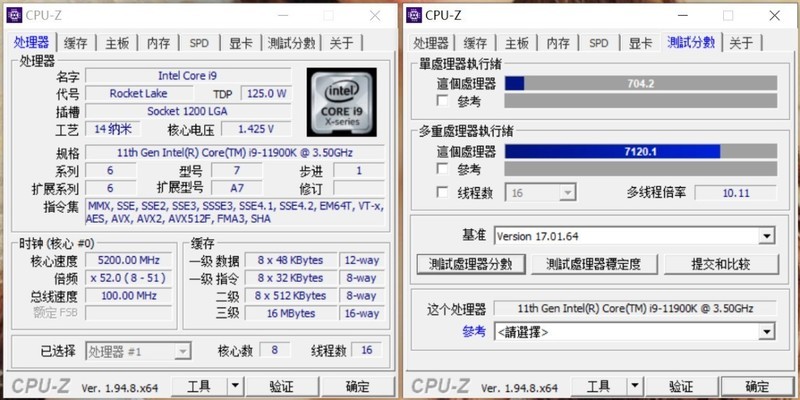Screen dimensions: 800x400
Task: Click 确定 button in right window
Action: click(757, 386)
